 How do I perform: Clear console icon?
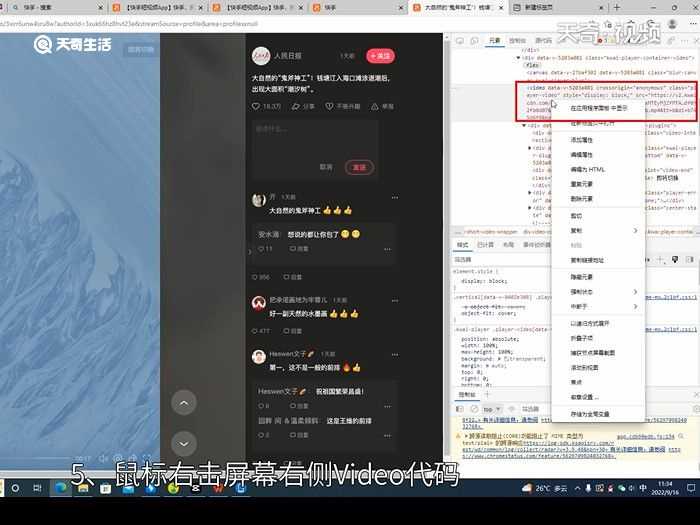point(474,409)
